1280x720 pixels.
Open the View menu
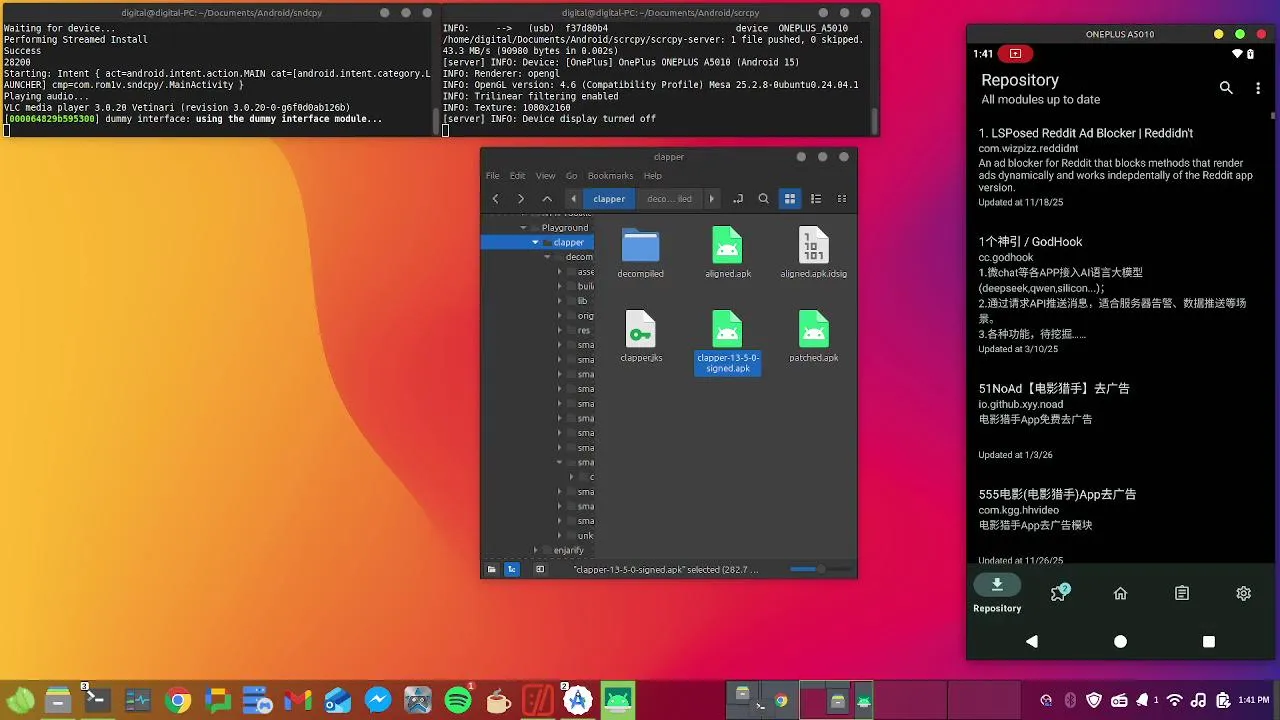pos(545,176)
